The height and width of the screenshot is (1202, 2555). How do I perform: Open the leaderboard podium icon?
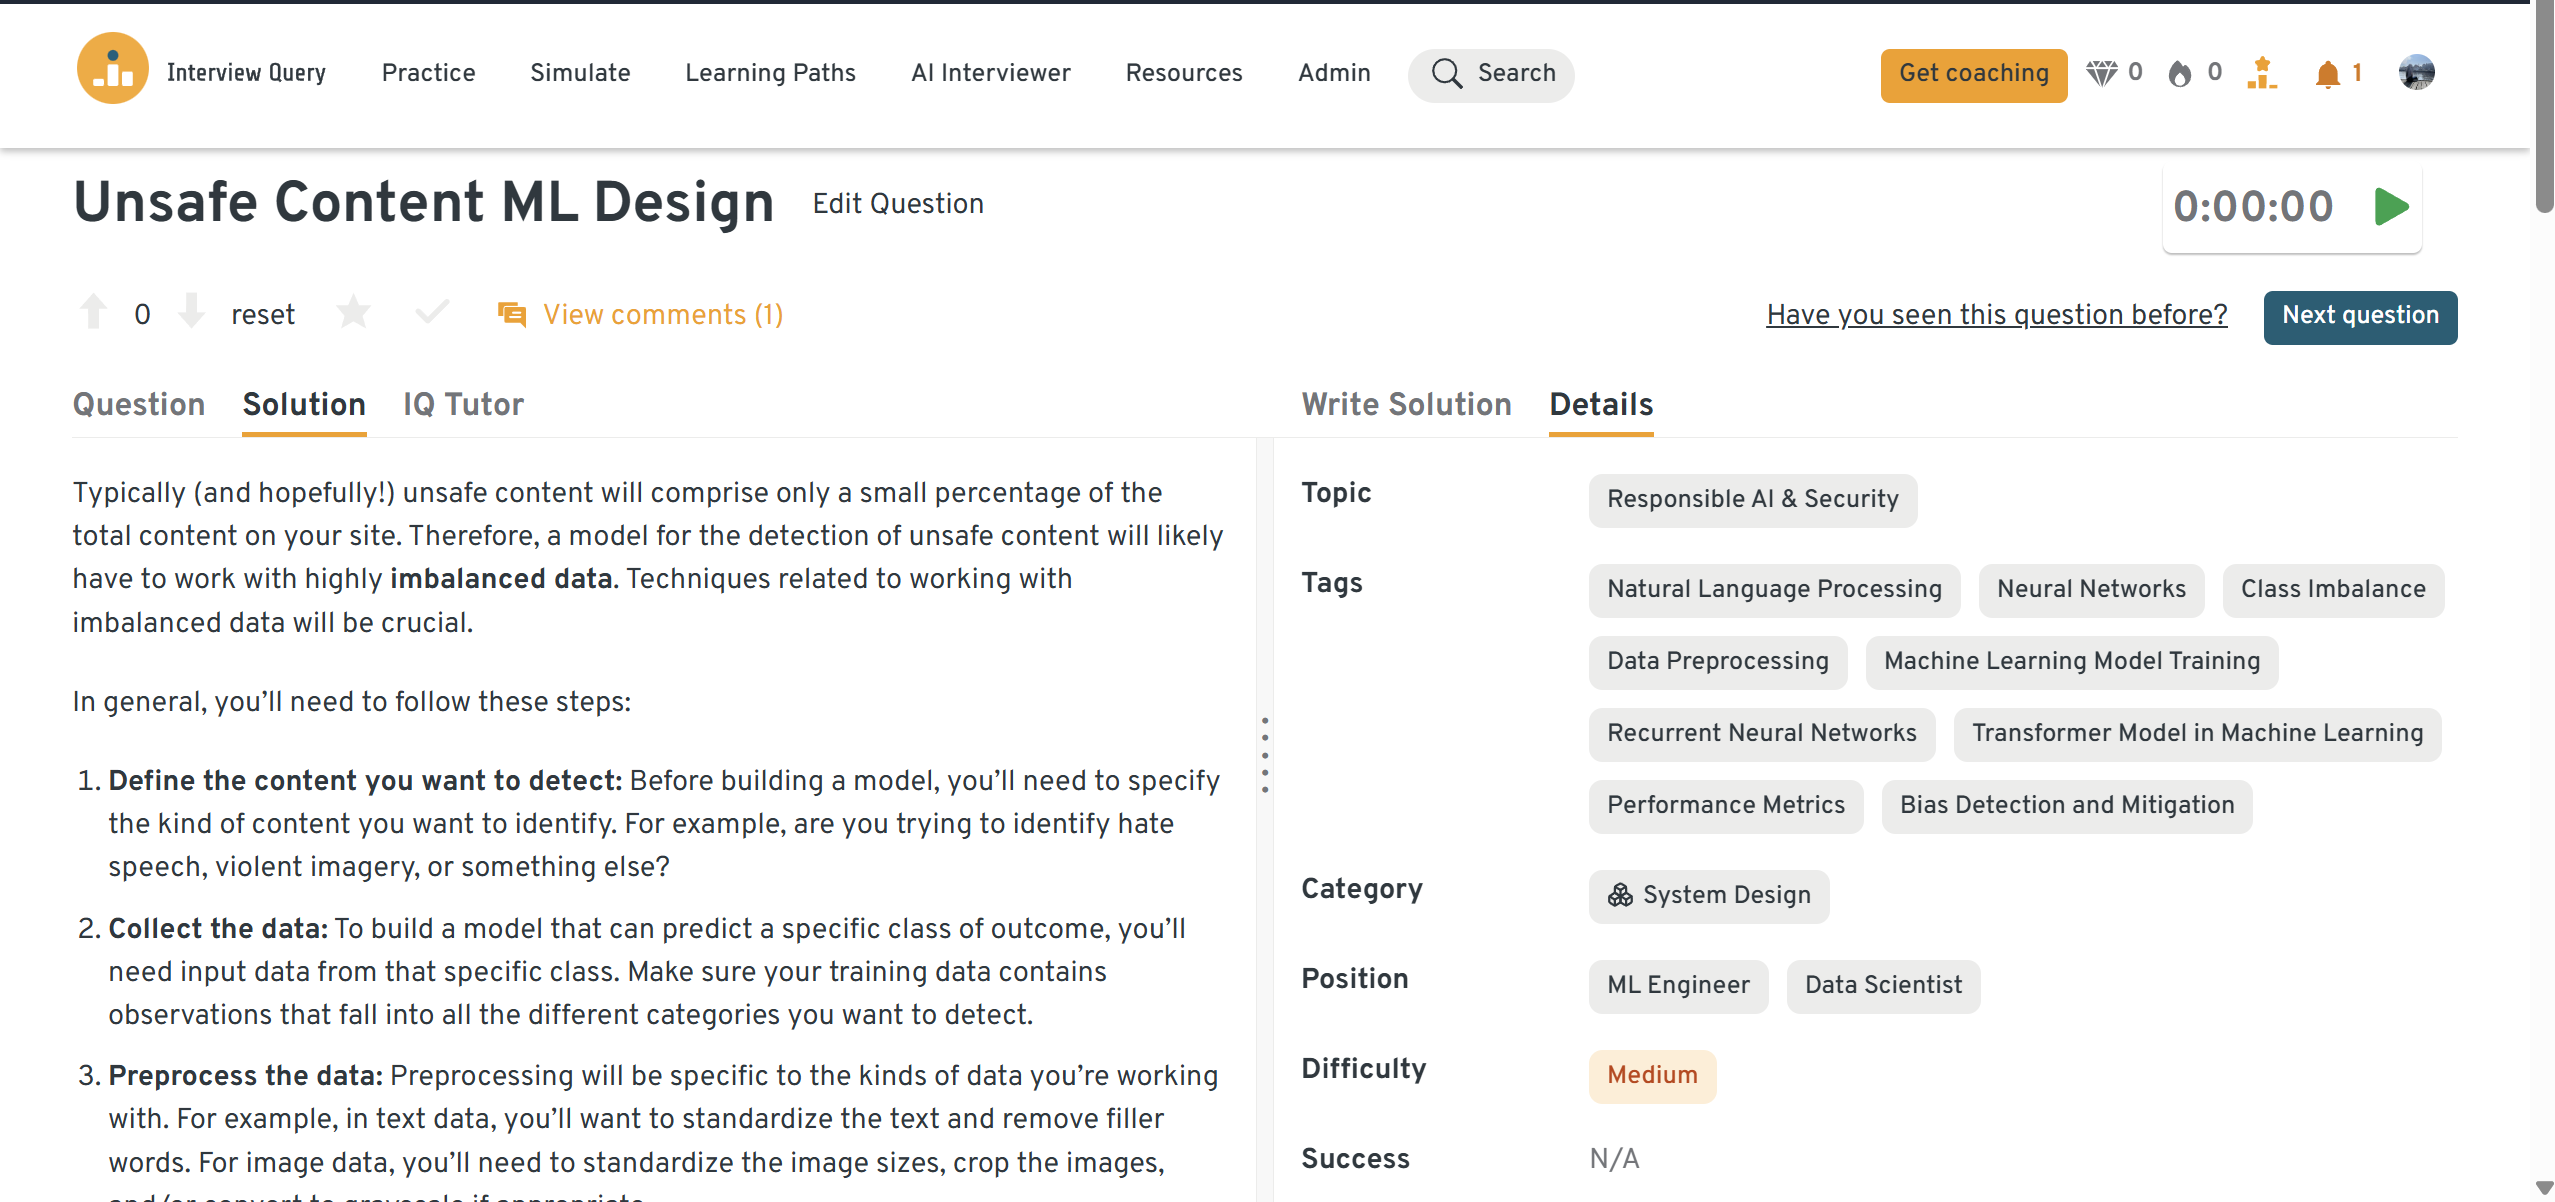tap(2261, 73)
